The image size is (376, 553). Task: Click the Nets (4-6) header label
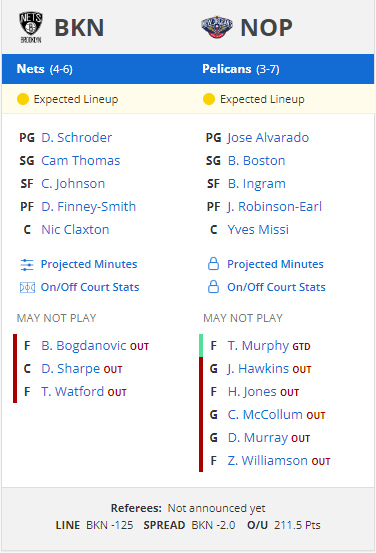click(x=44, y=69)
